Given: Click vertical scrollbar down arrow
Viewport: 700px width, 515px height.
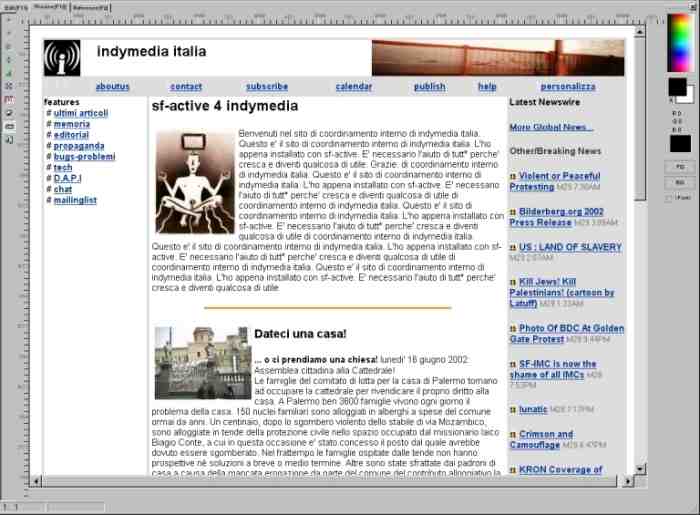Looking at the screenshot, I should point(640,469).
